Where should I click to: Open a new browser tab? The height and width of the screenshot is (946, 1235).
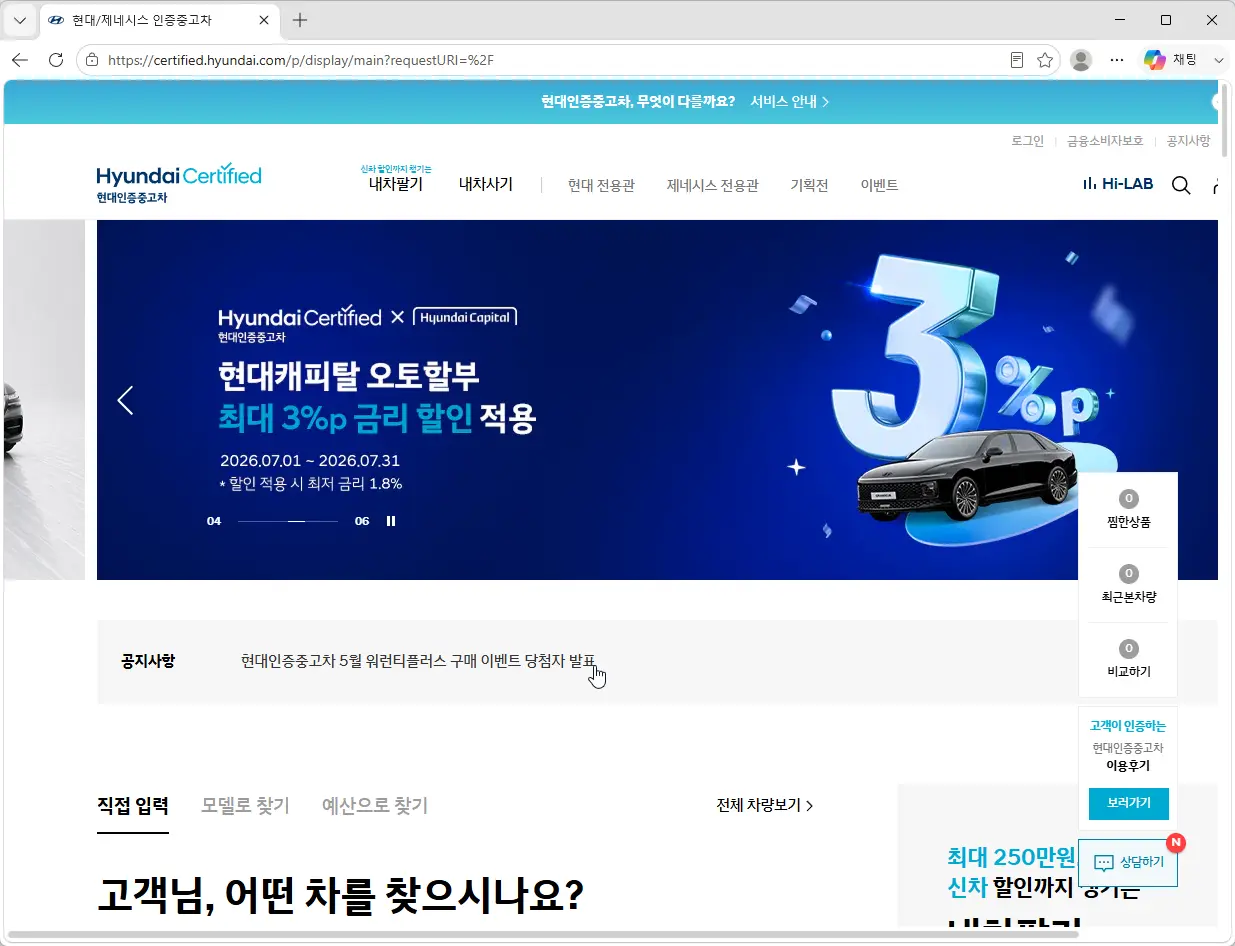click(300, 20)
